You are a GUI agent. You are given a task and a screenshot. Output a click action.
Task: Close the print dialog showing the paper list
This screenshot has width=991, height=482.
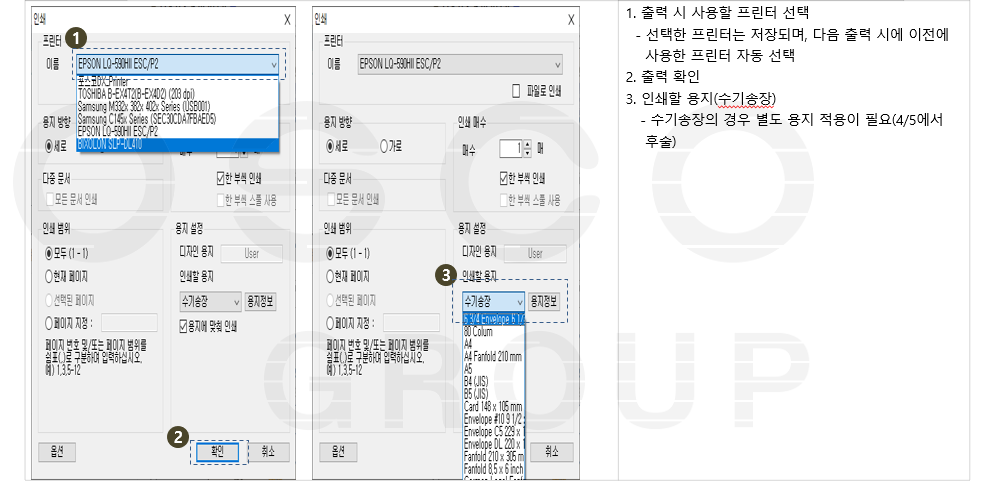point(571,20)
